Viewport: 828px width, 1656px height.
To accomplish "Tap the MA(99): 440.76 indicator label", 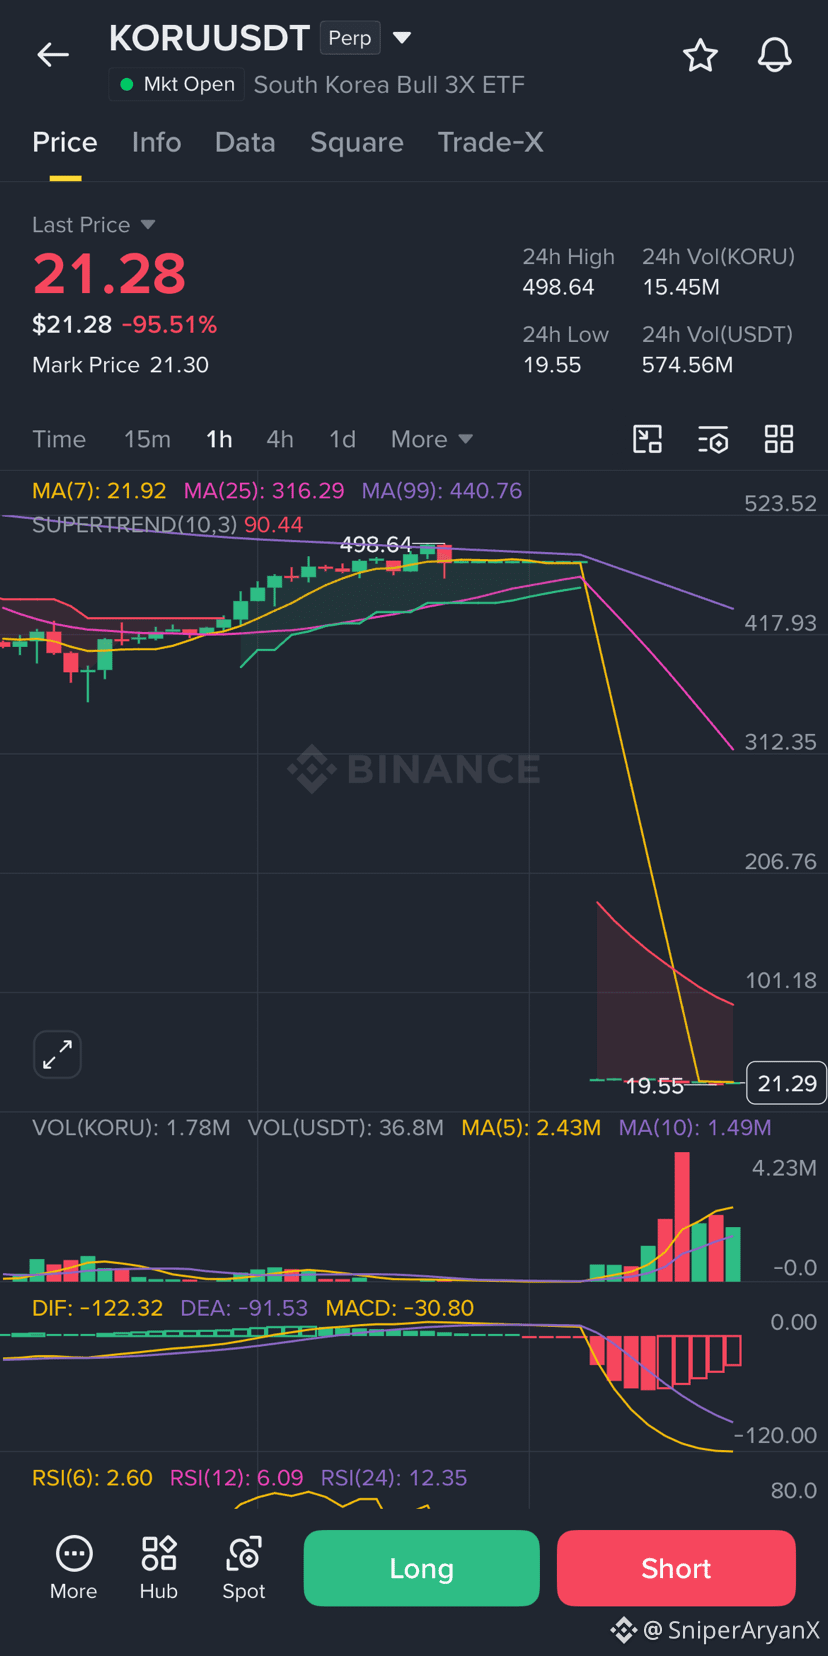I will pyautogui.click(x=442, y=491).
